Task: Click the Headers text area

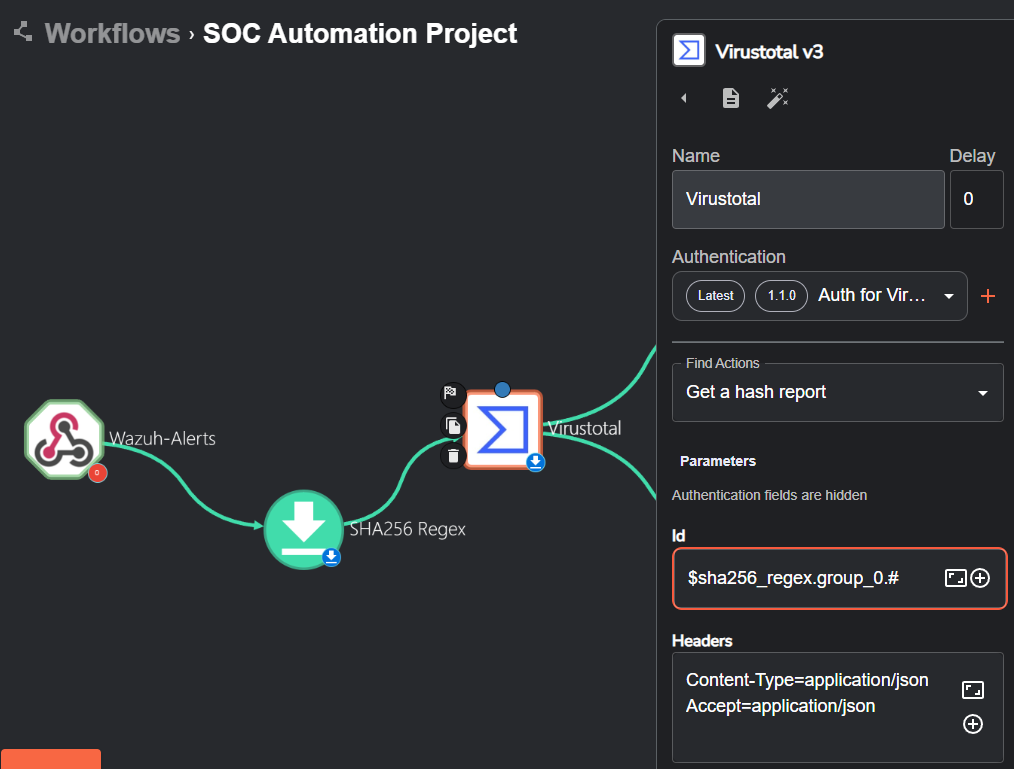Action: tap(837, 708)
